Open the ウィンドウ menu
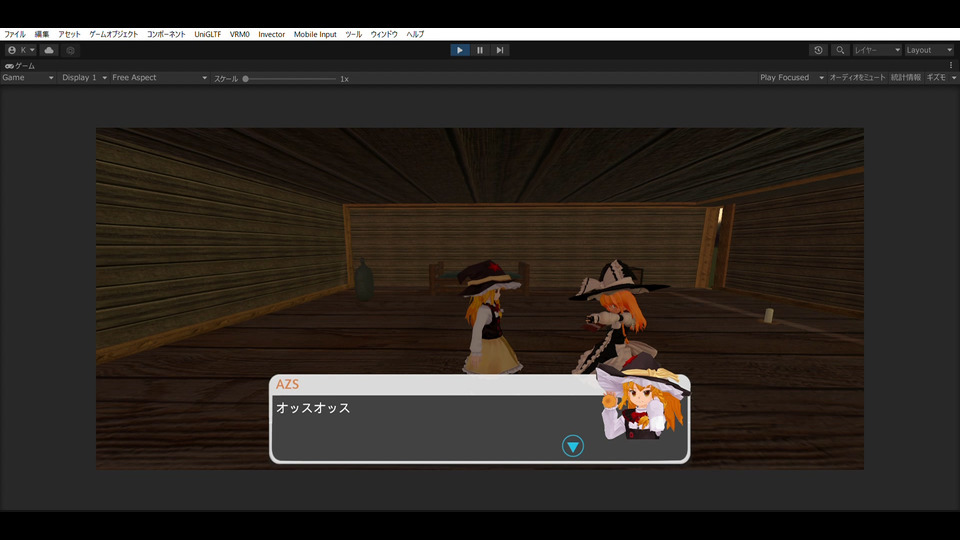This screenshot has height=540, width=960. 384,34
